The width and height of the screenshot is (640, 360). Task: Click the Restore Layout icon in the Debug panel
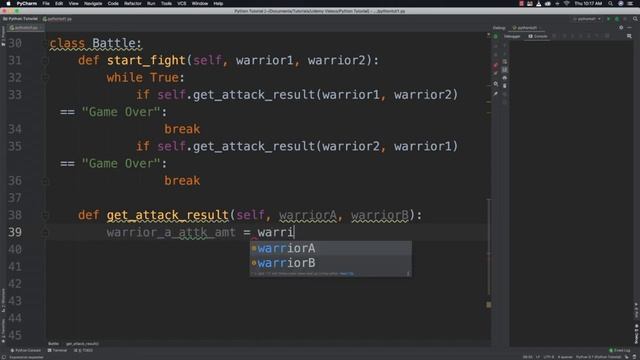629,36
